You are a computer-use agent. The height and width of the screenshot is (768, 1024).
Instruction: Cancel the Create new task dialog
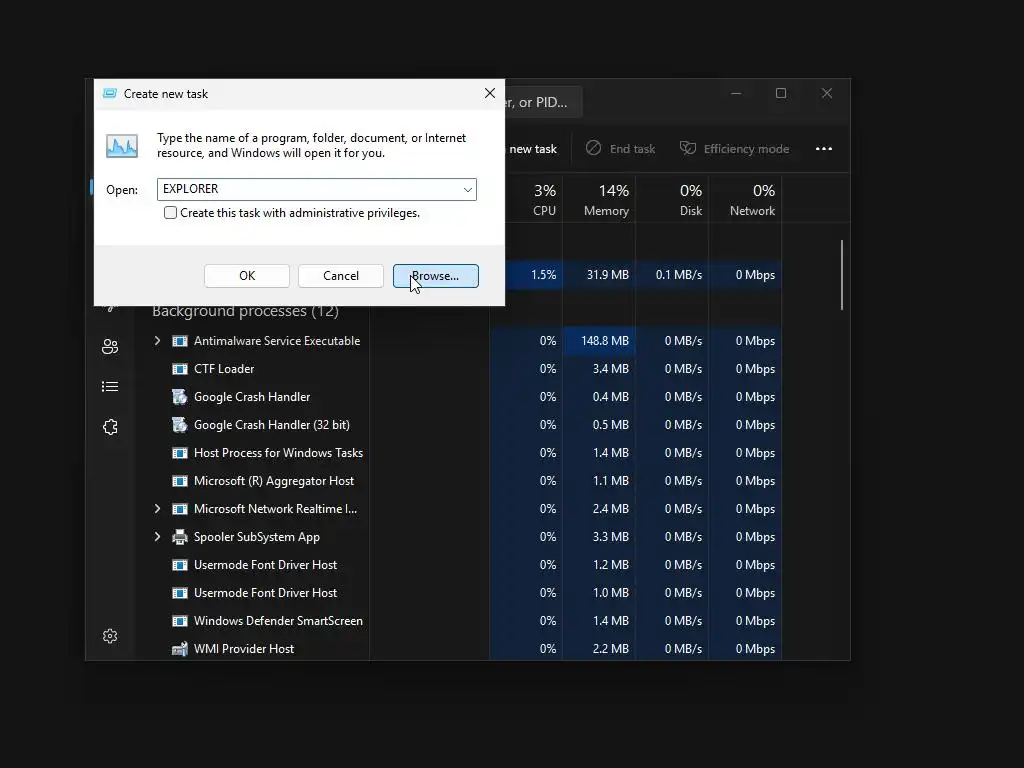[x=341, y=276]
